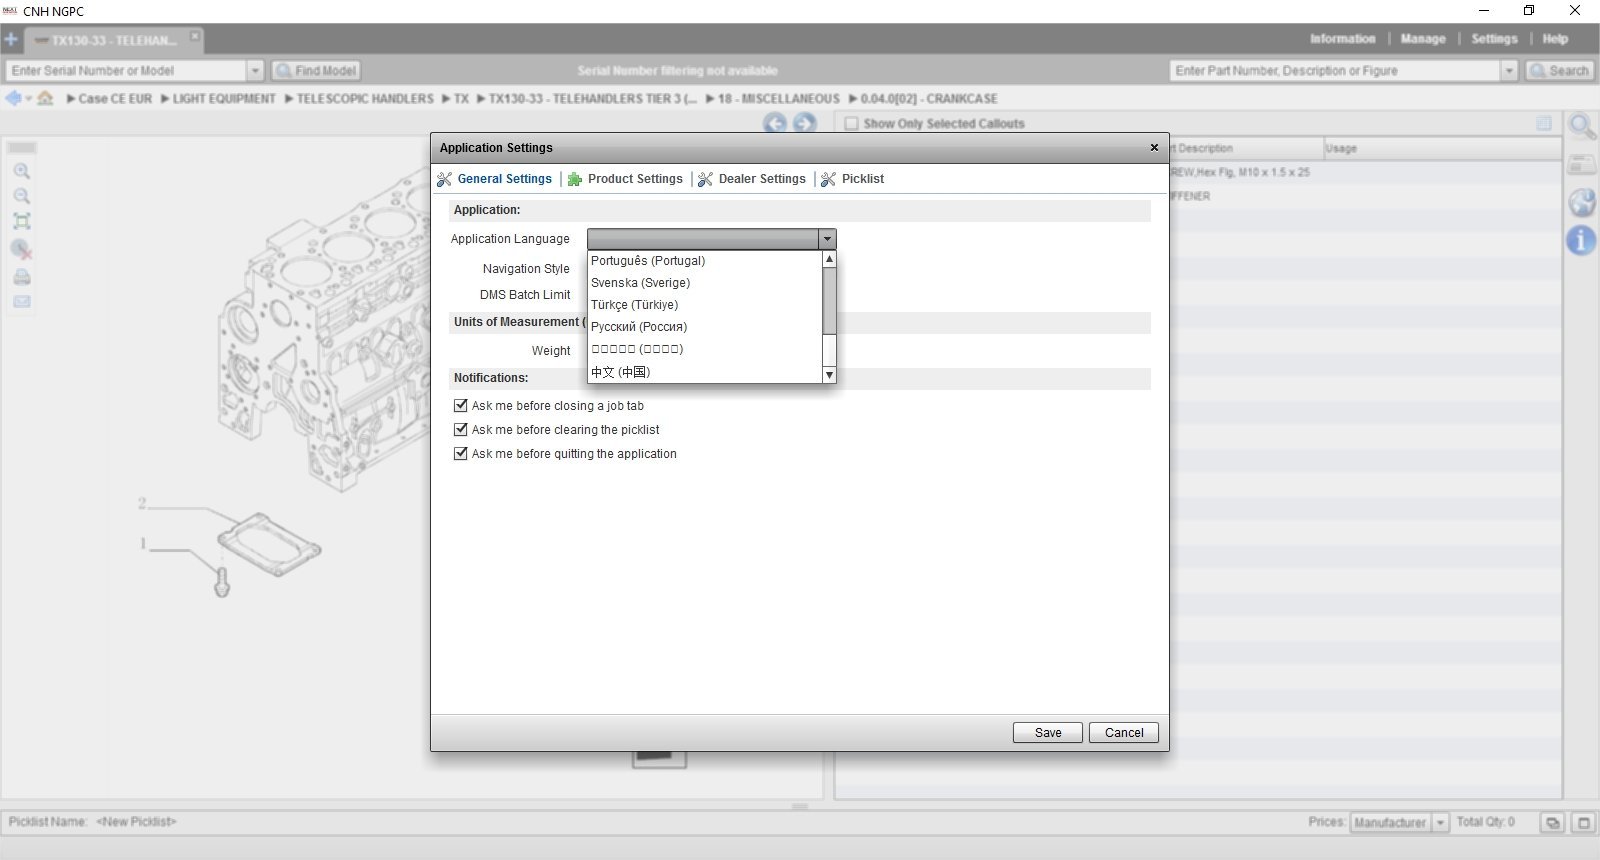Screen dimensions: 1600x860
Task: Go to next figure arrow
Action: pyautogui.click(x=805, y=123)
